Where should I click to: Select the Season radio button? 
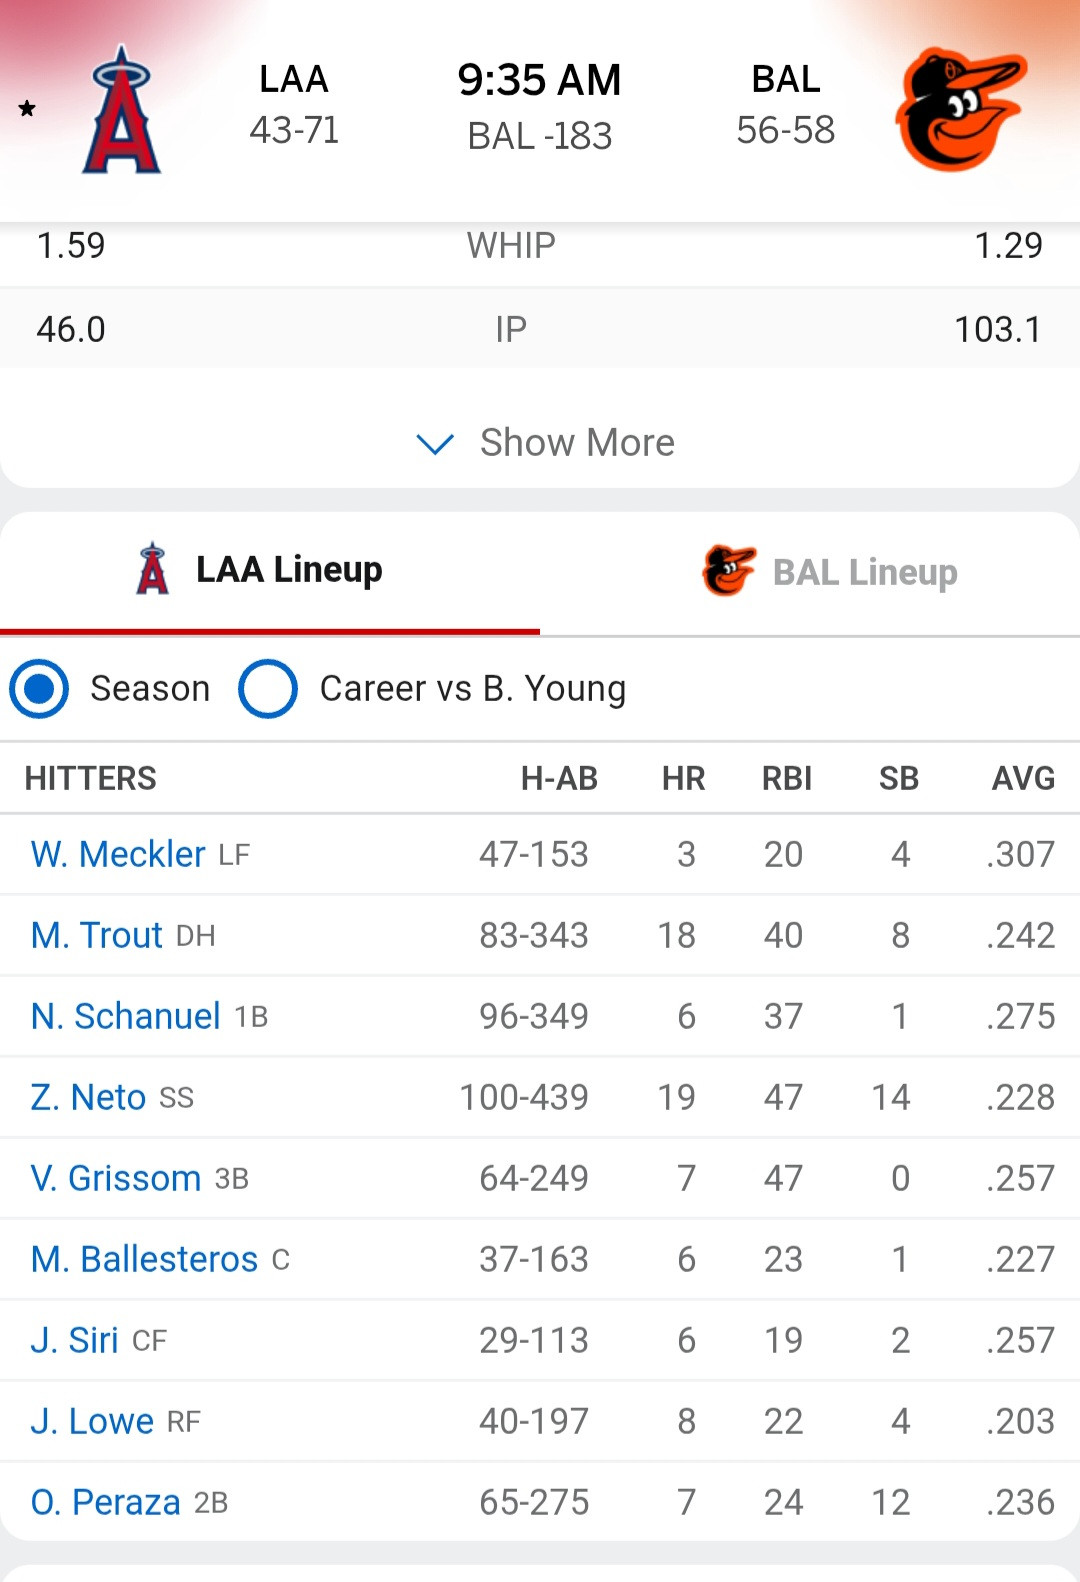coord(39,689)
